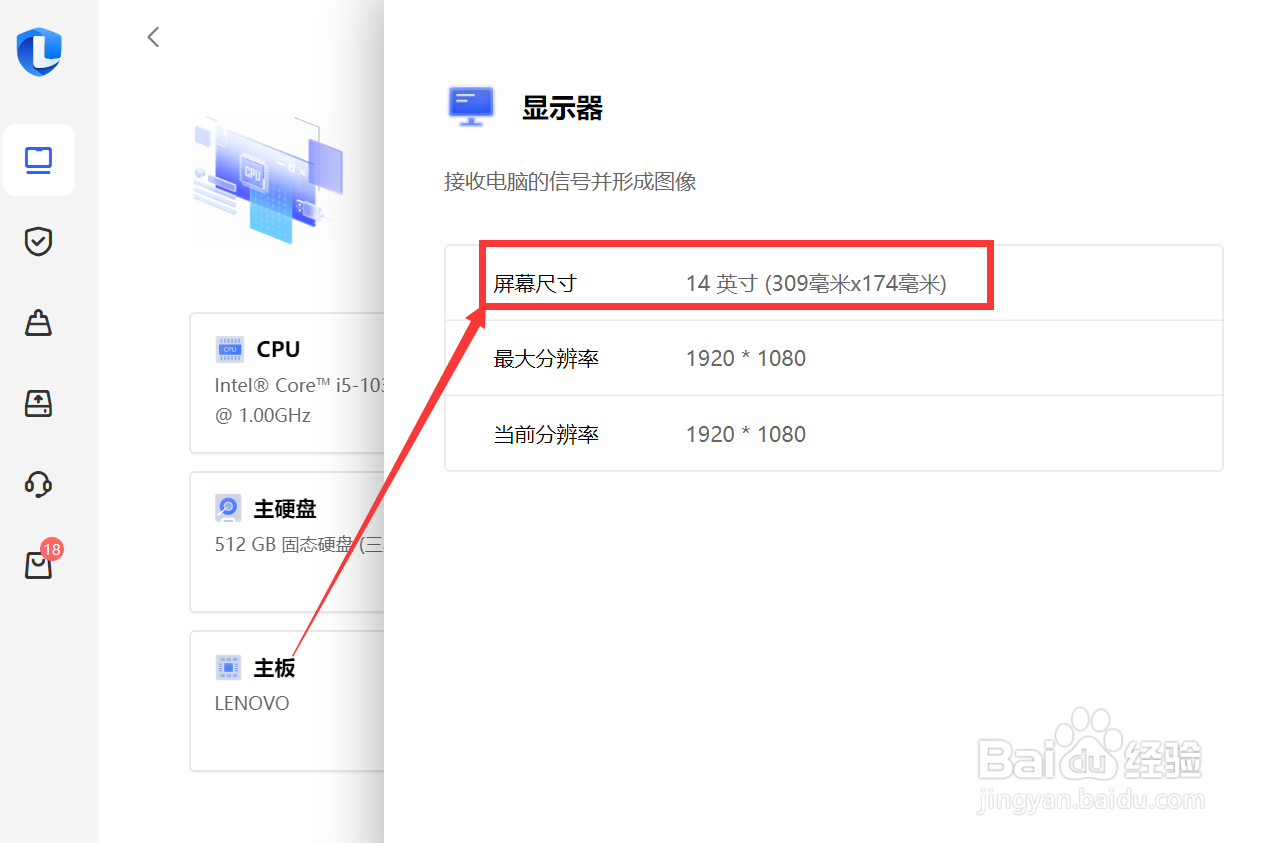1274x843 pixels.
Task: Click the motherboard icon
Action: coord(228,667)
